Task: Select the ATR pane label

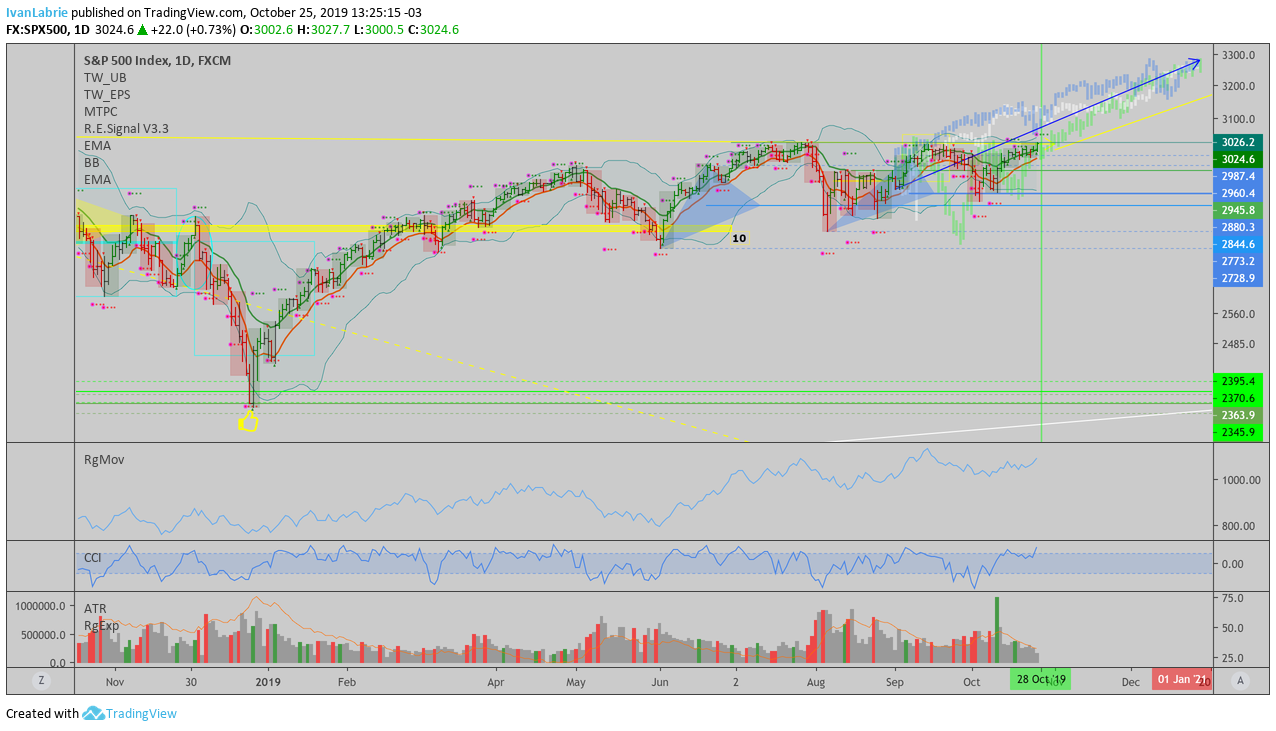Action: point(96,608)
